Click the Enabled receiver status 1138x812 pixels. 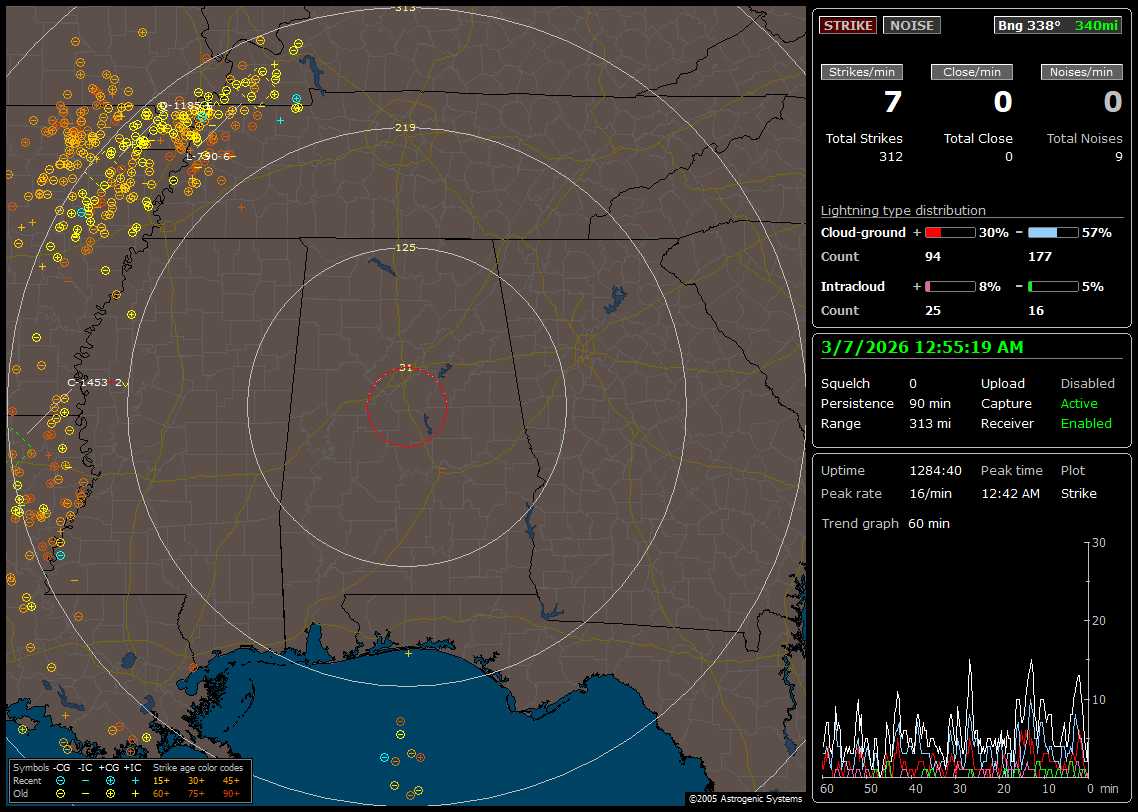pyautogui.click(x=1086, y=424)
